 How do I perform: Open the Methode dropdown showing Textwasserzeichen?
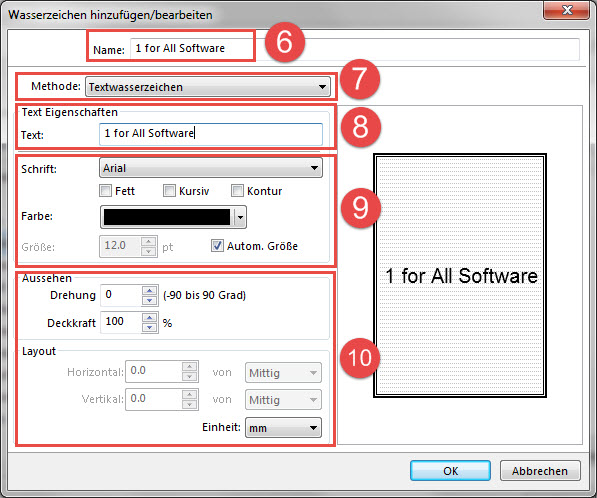coord(208,87)
